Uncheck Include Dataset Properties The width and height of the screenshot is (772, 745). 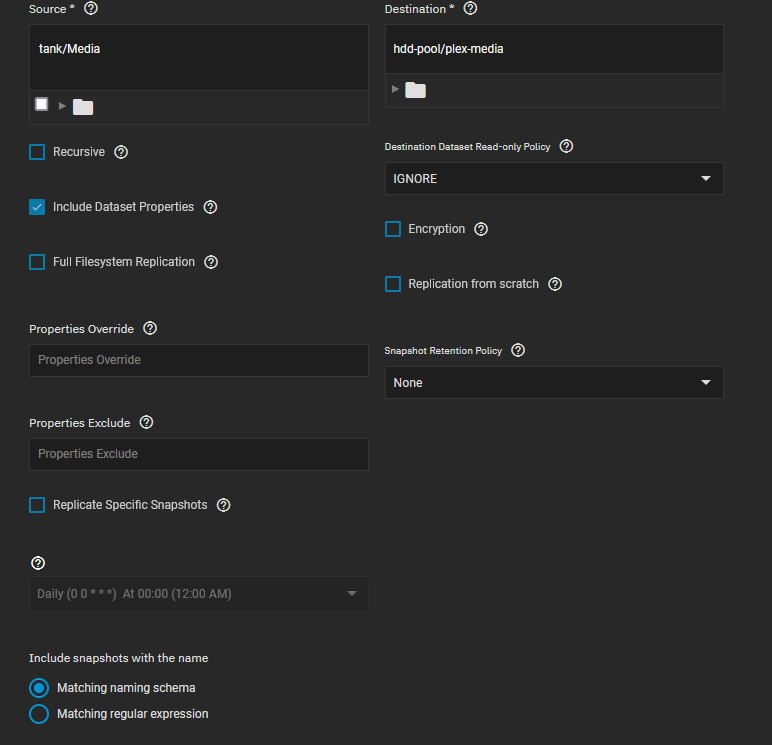coord(37,207)
